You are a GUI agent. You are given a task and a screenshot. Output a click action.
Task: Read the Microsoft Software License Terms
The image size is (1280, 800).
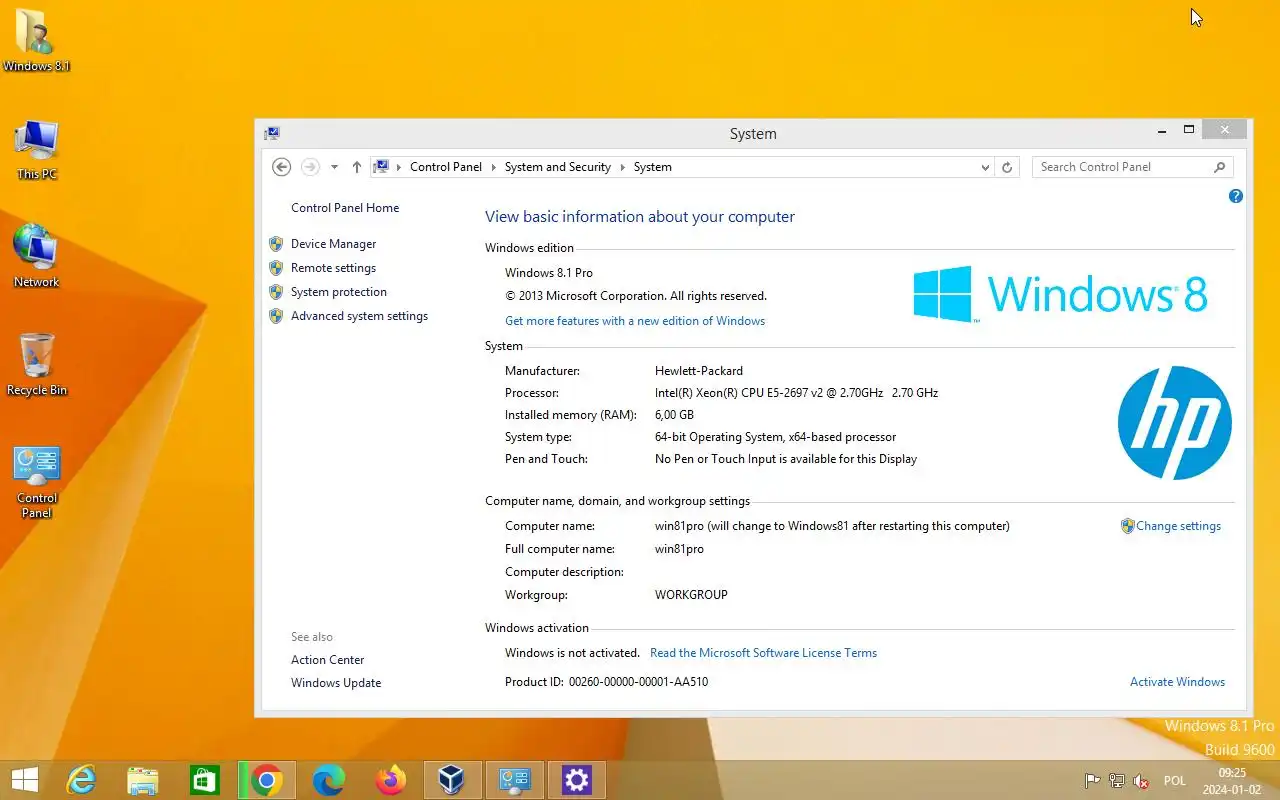pyautogui.click(x=764, y=653)
